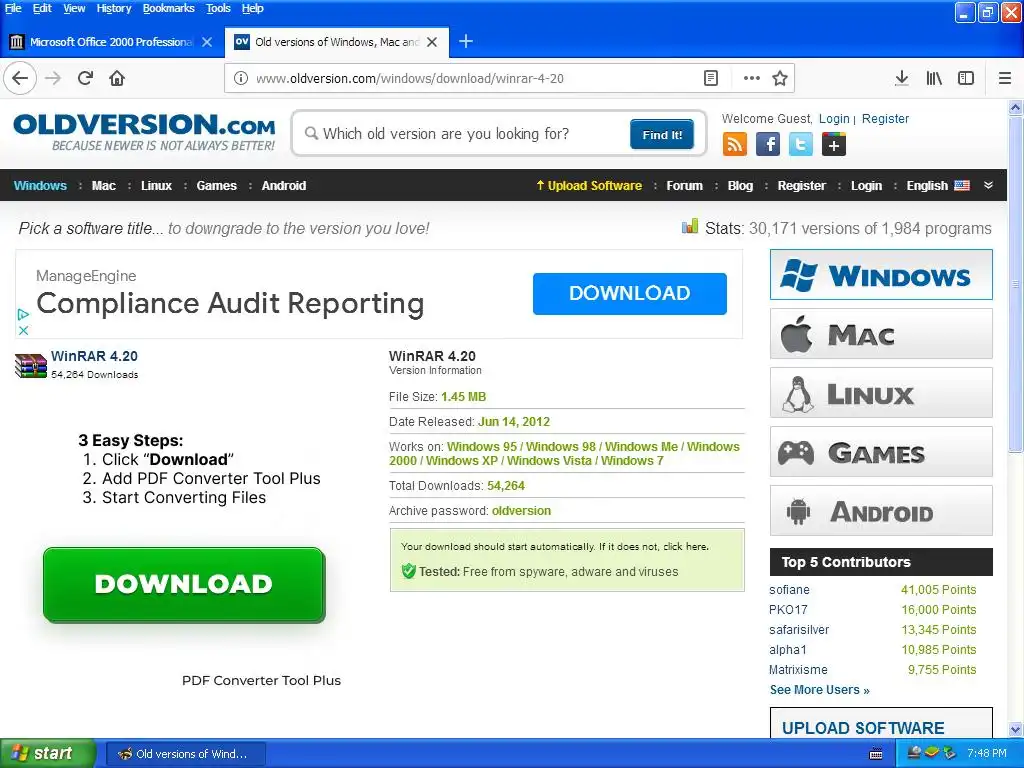1024x768 pixels.
Task: Click the address bar URL
Action: click(x=409, y=78)
